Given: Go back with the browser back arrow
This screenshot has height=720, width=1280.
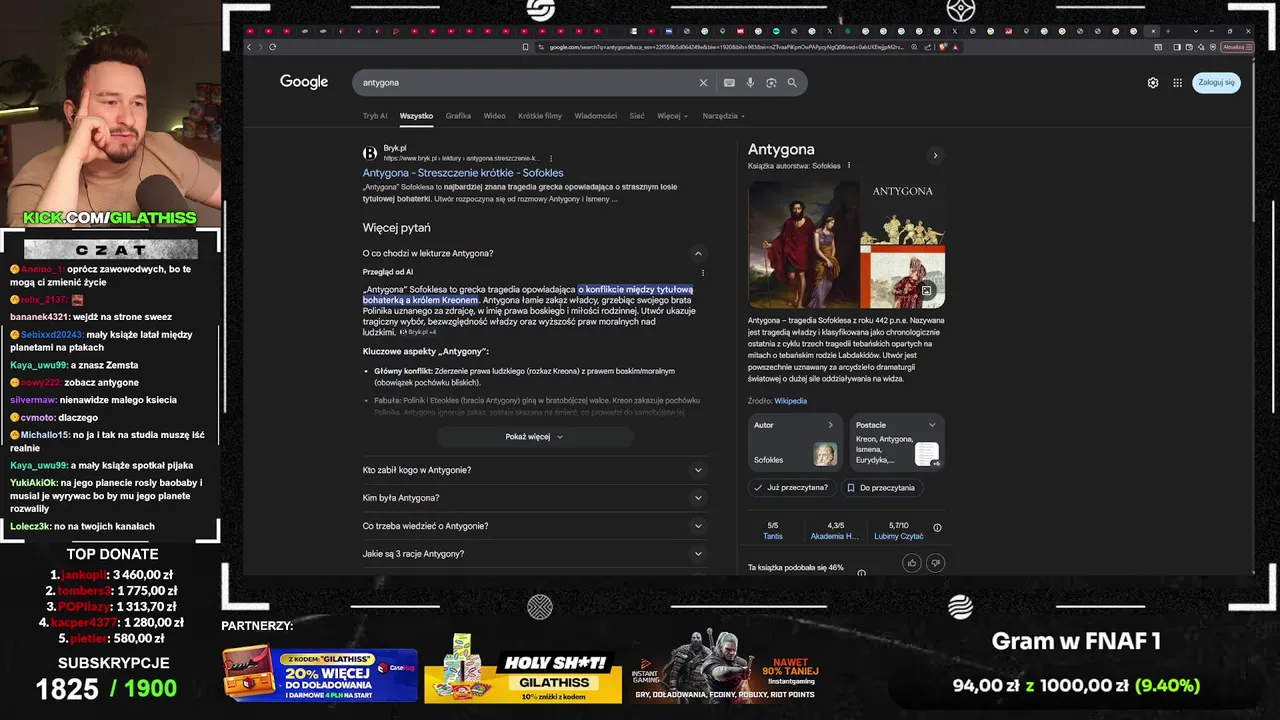Looking at the screenshot, I should click(x=250, y=47).
